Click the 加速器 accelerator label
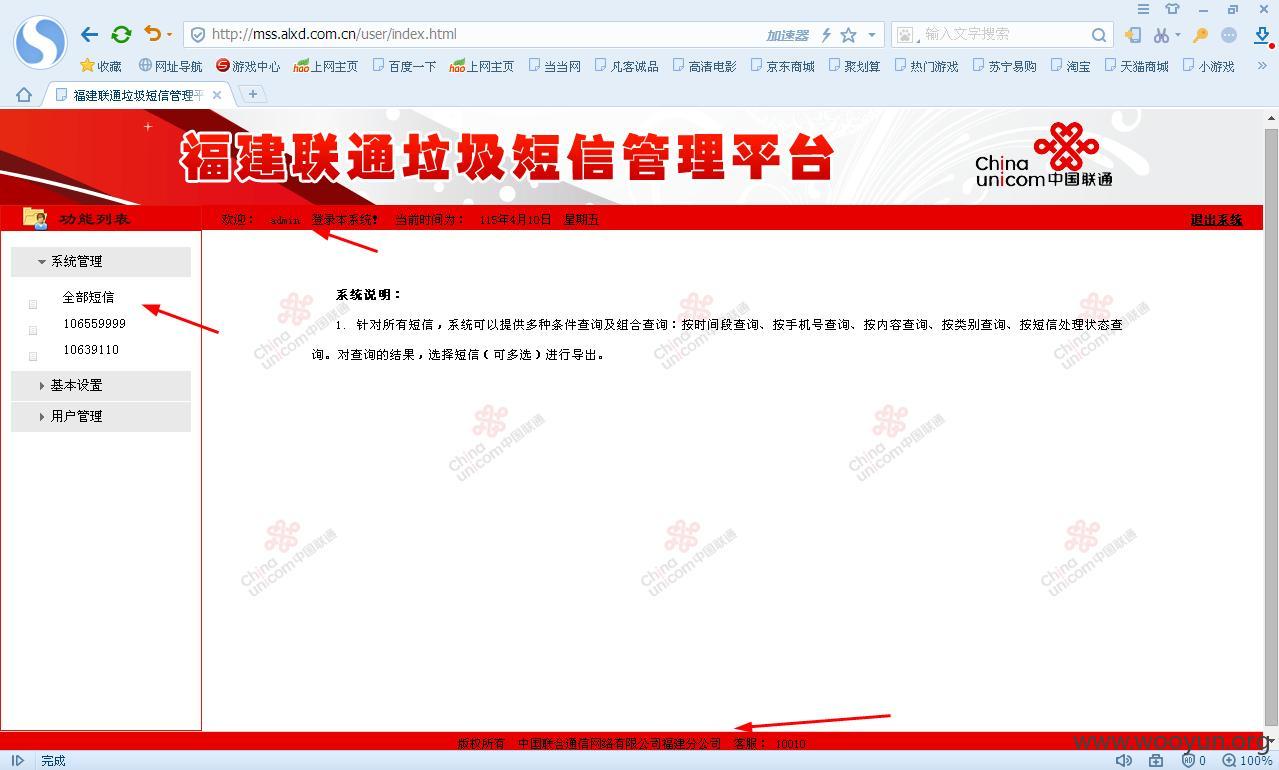Screen dimensions: 1279x770 (x=787, y=35)
